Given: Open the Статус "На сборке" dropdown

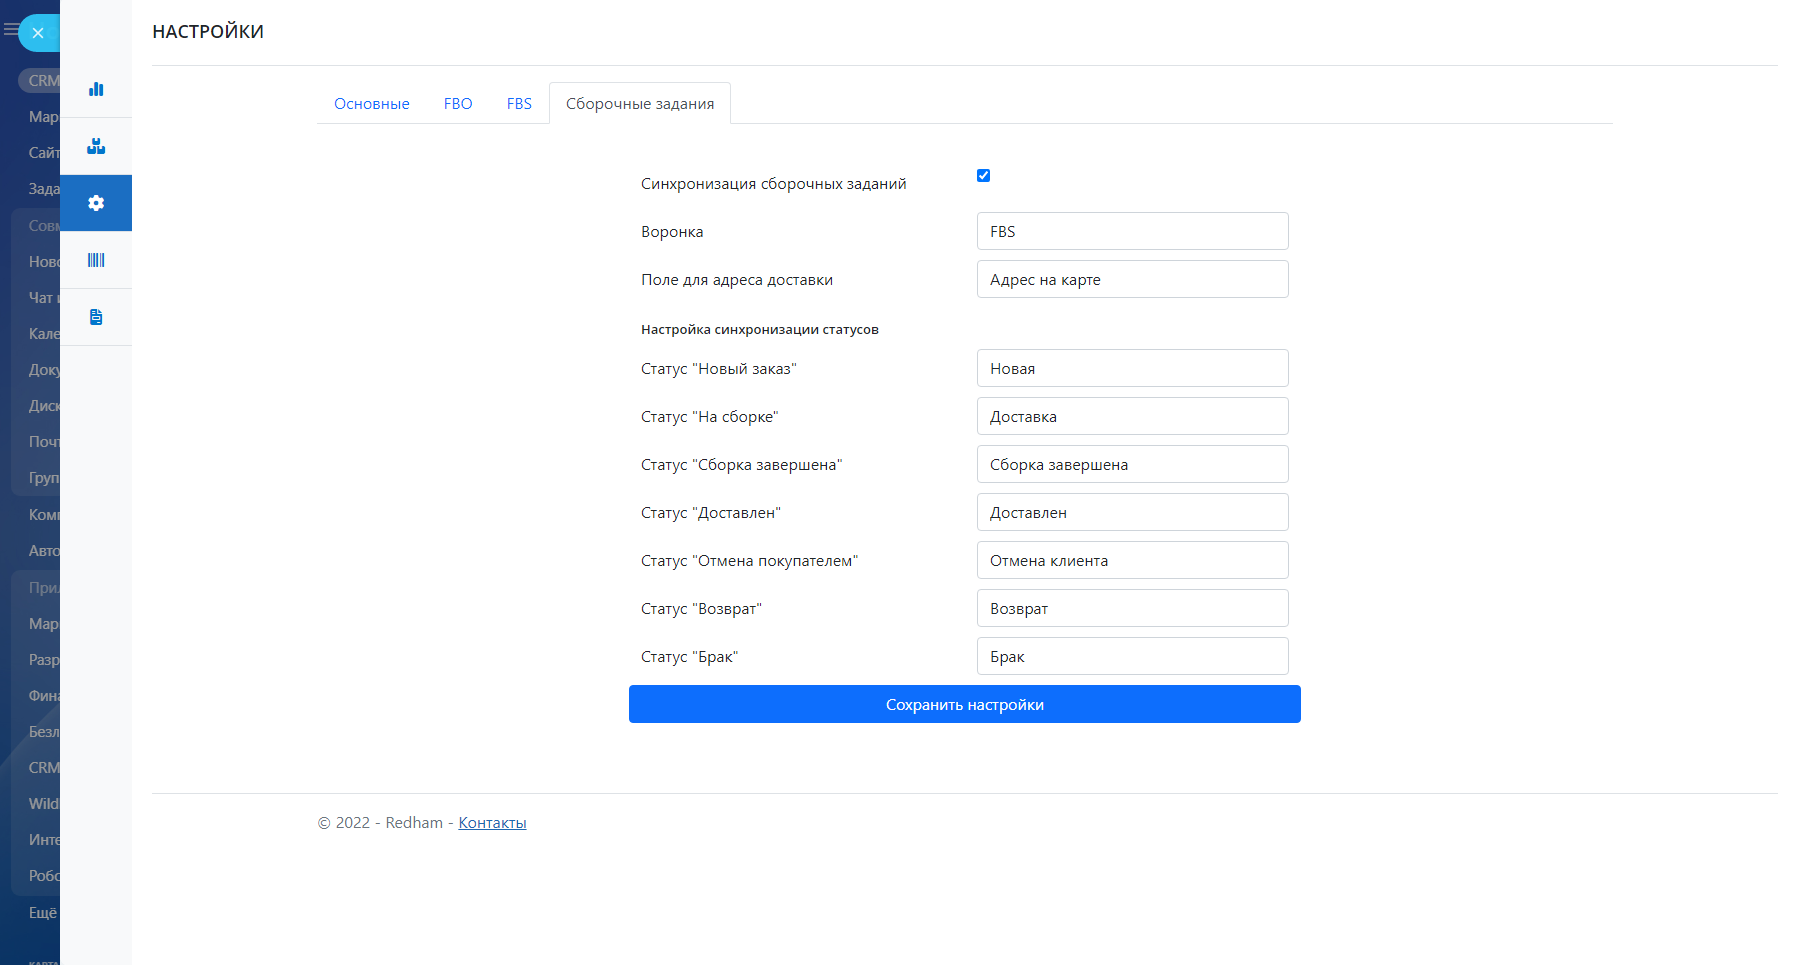Looking at the screenshot, I should coord(1132,416).
